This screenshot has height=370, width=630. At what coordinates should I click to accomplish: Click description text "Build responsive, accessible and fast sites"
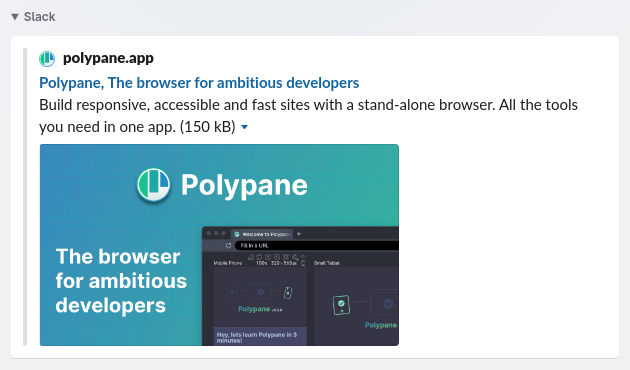[175, 105]
